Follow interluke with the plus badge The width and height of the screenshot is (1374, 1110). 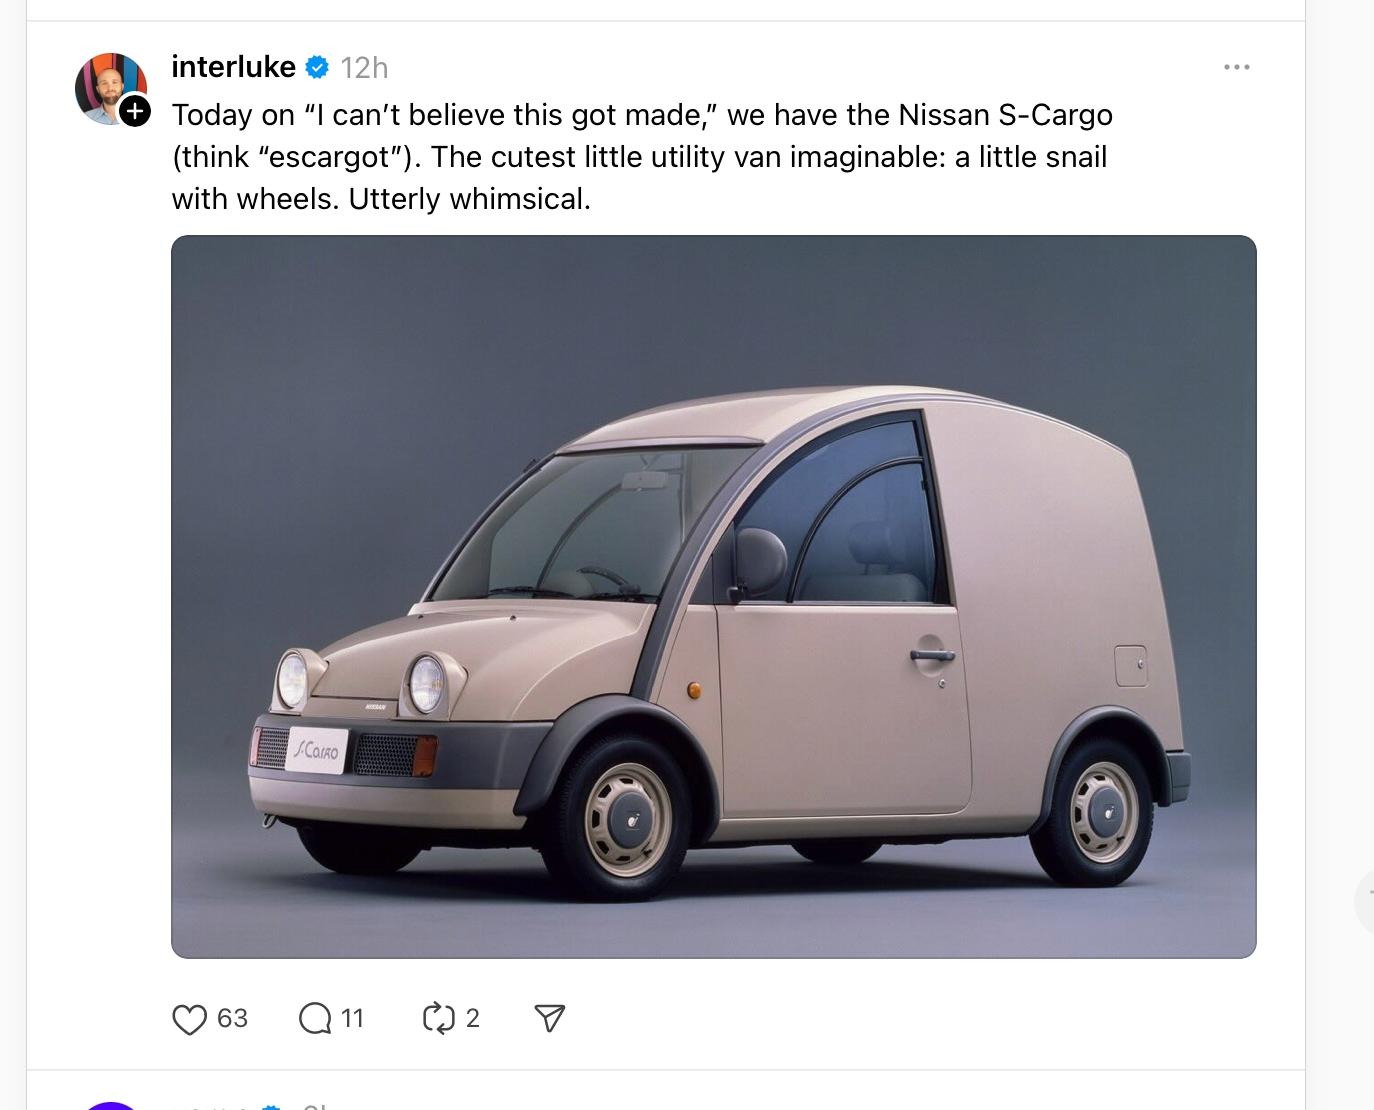135,111
